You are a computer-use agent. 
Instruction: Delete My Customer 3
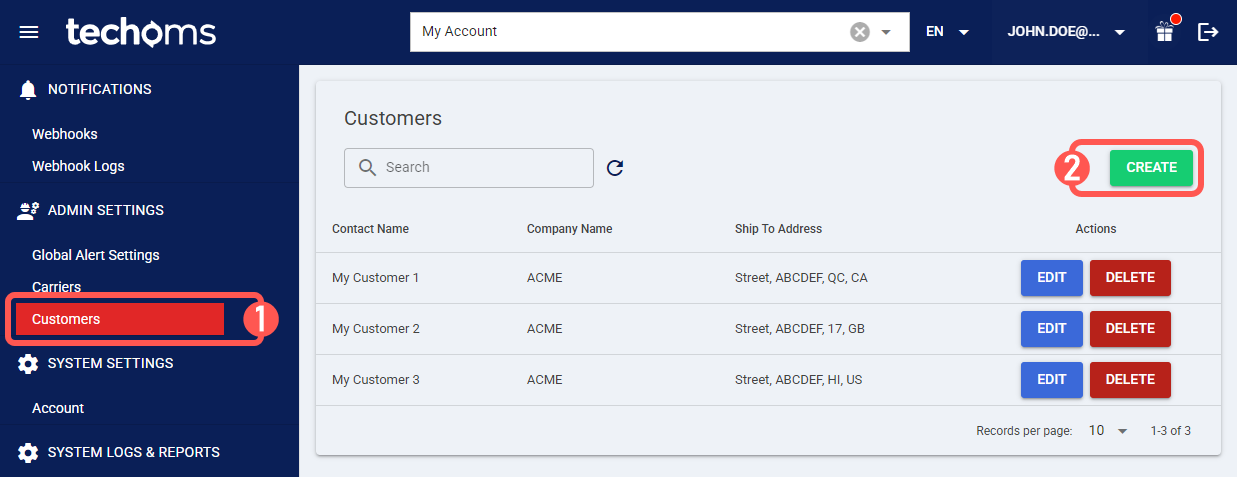point(1130,380)
